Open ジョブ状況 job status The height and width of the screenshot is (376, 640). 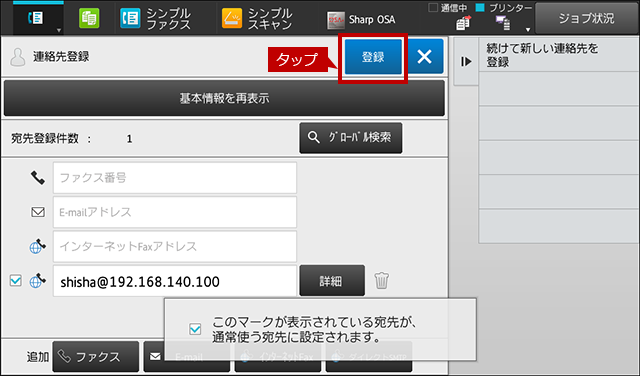click(x=587, y=18)
